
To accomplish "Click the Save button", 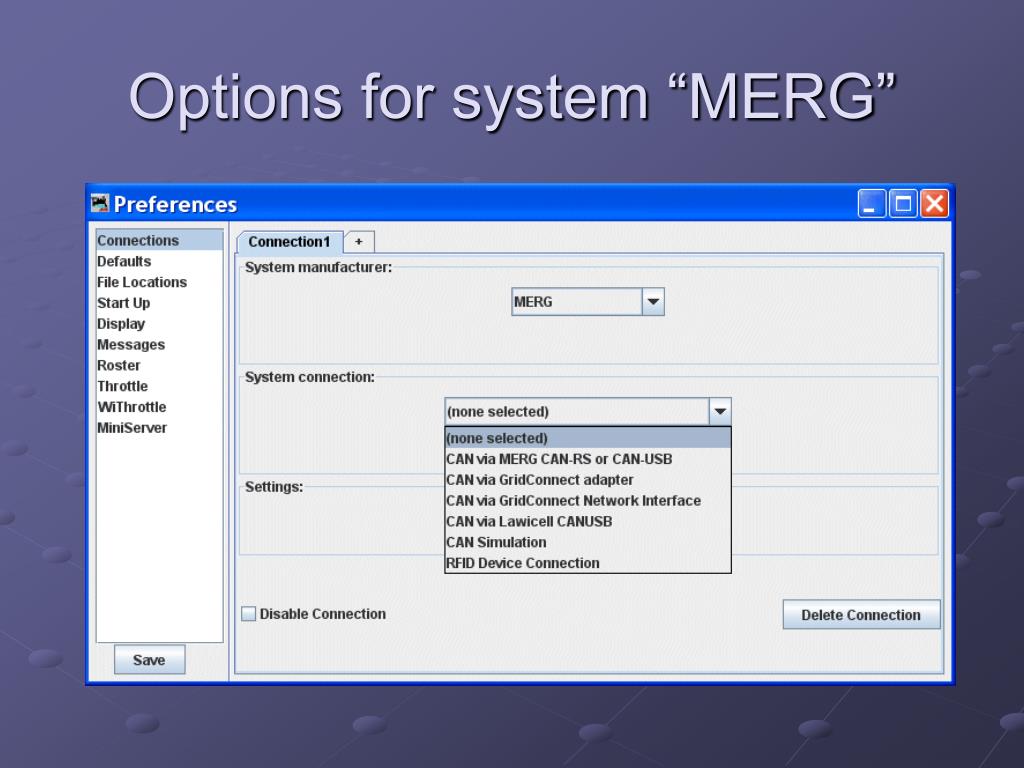I will click(150, 660).
